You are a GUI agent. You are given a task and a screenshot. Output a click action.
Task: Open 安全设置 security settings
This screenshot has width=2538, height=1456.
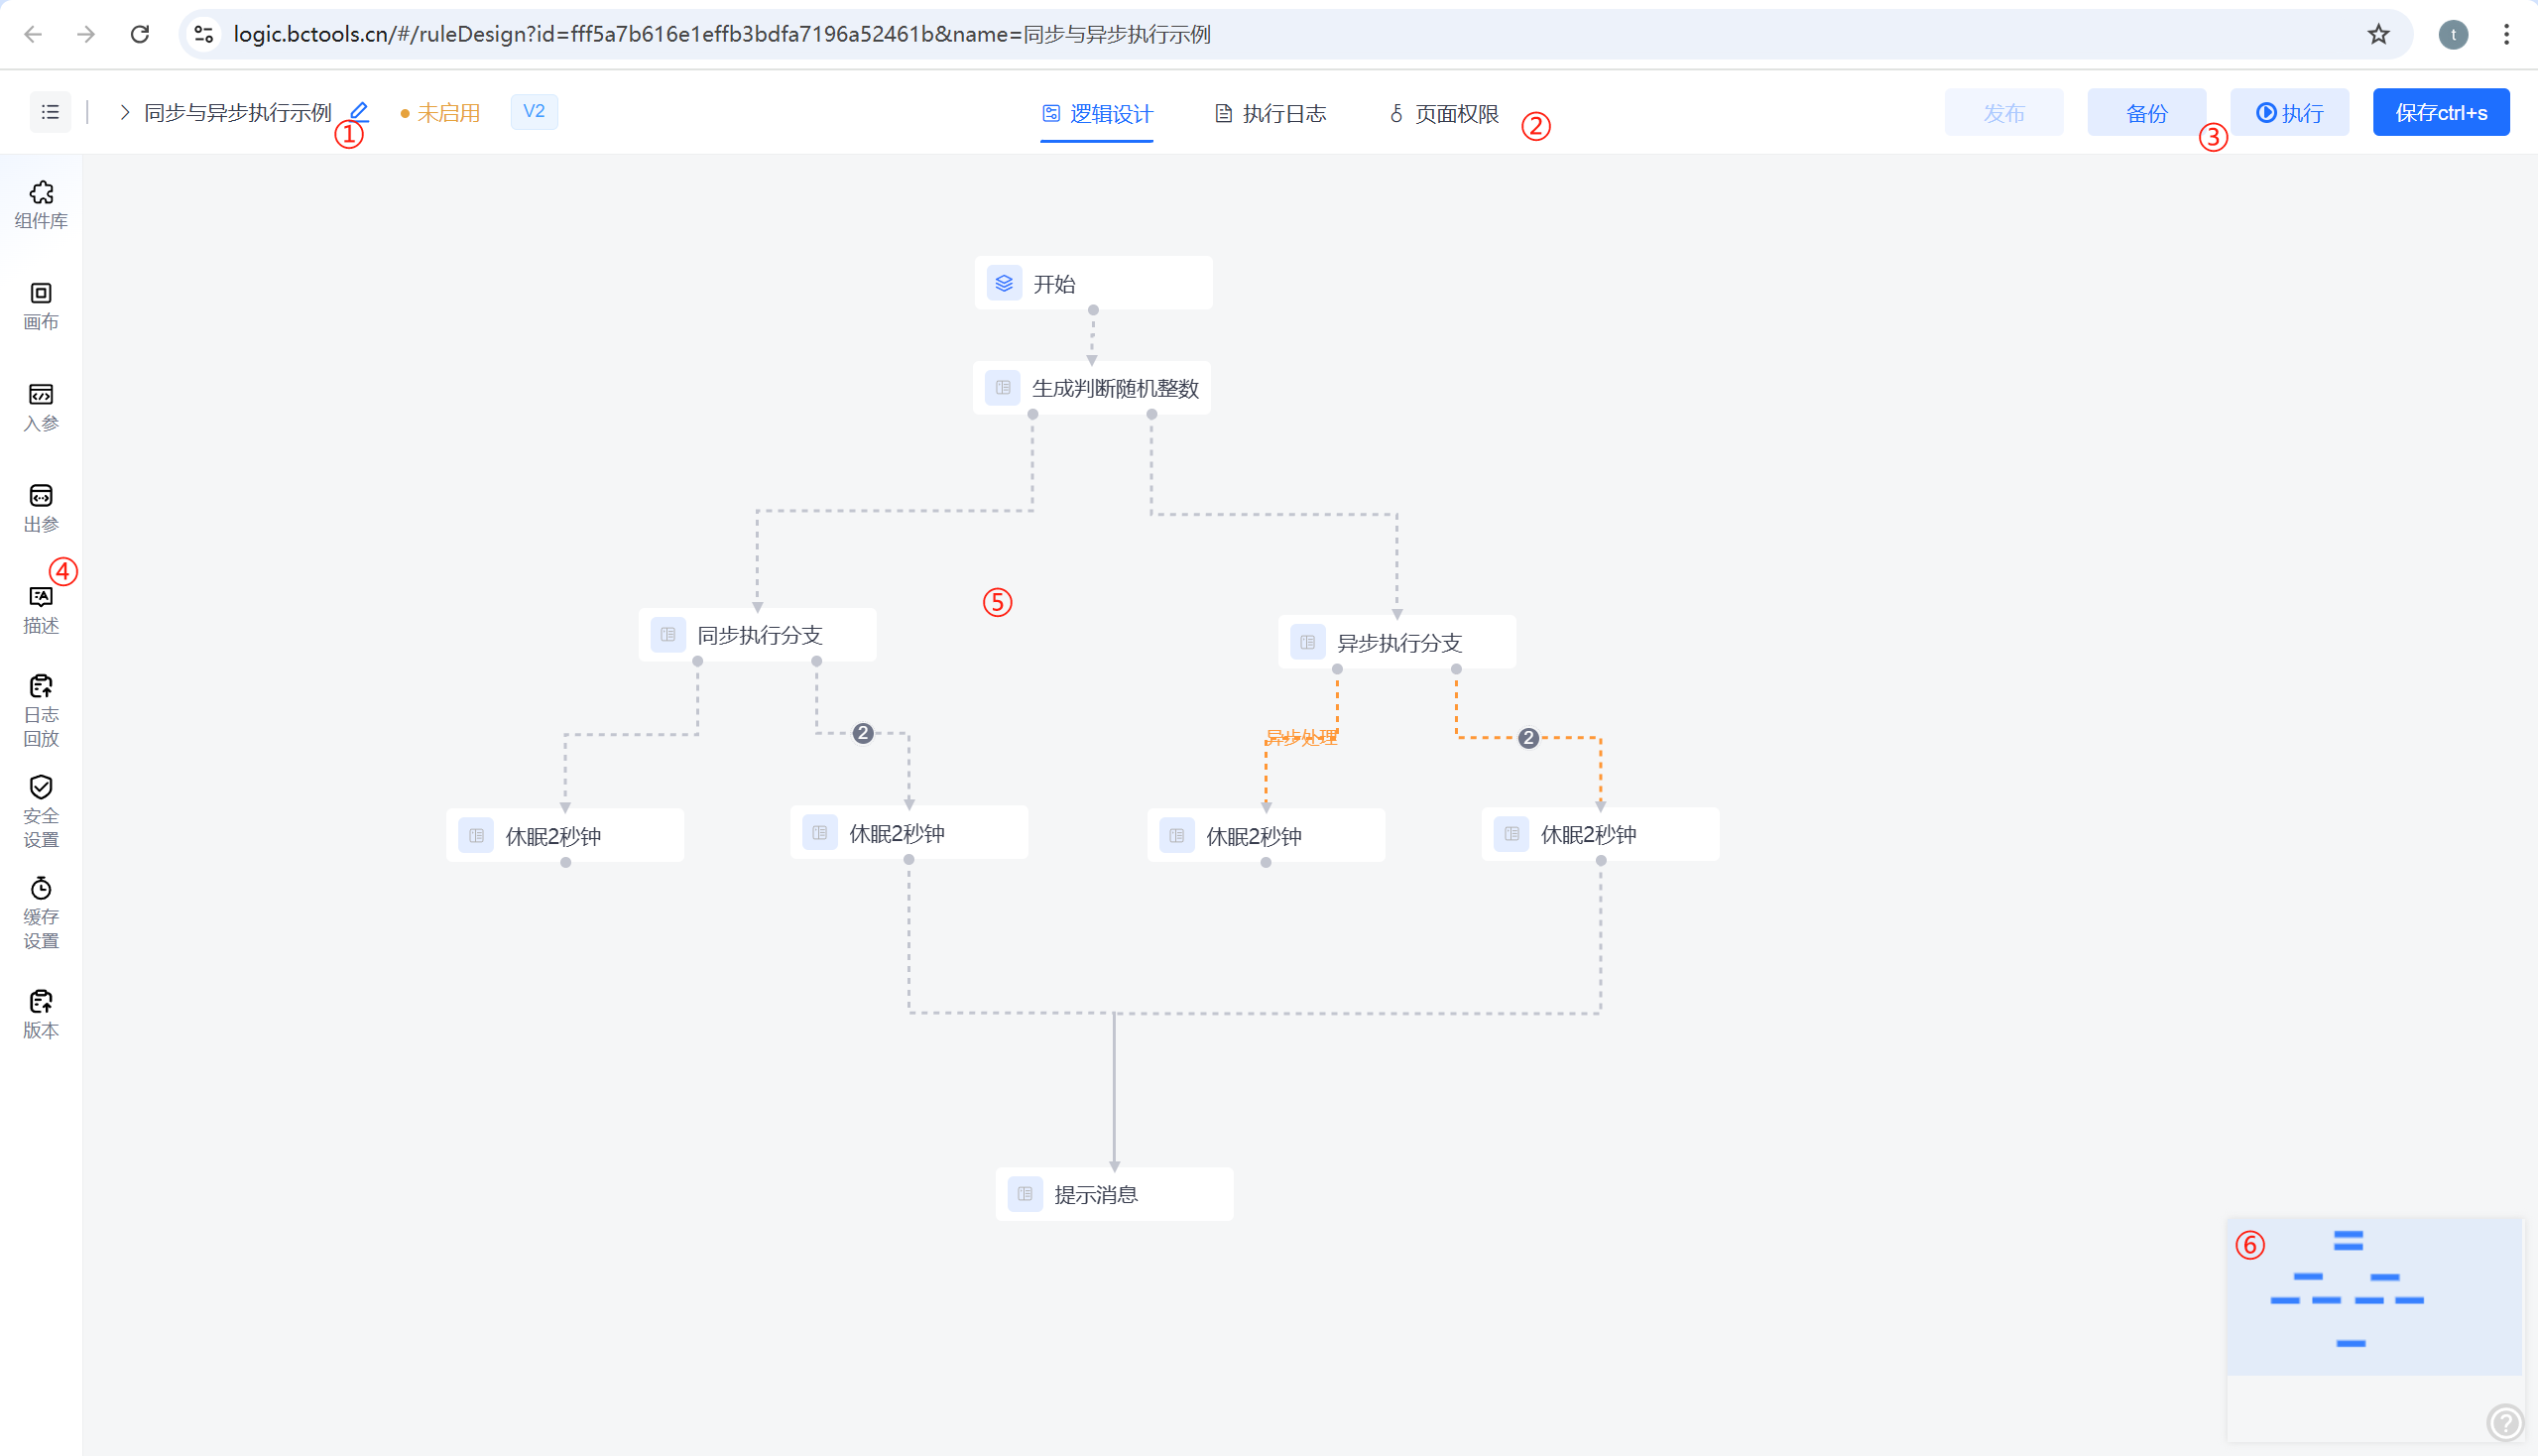41,812
